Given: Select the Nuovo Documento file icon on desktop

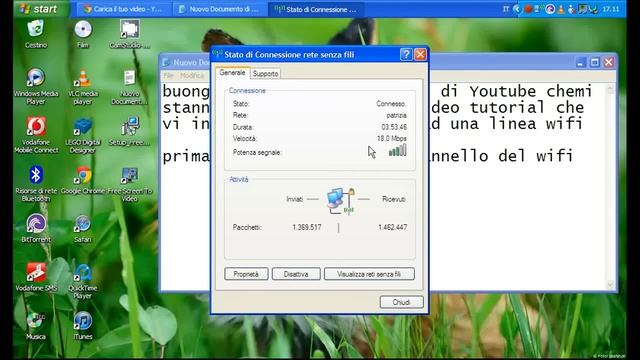Looking at the screenshot, I should click(129, 87).
